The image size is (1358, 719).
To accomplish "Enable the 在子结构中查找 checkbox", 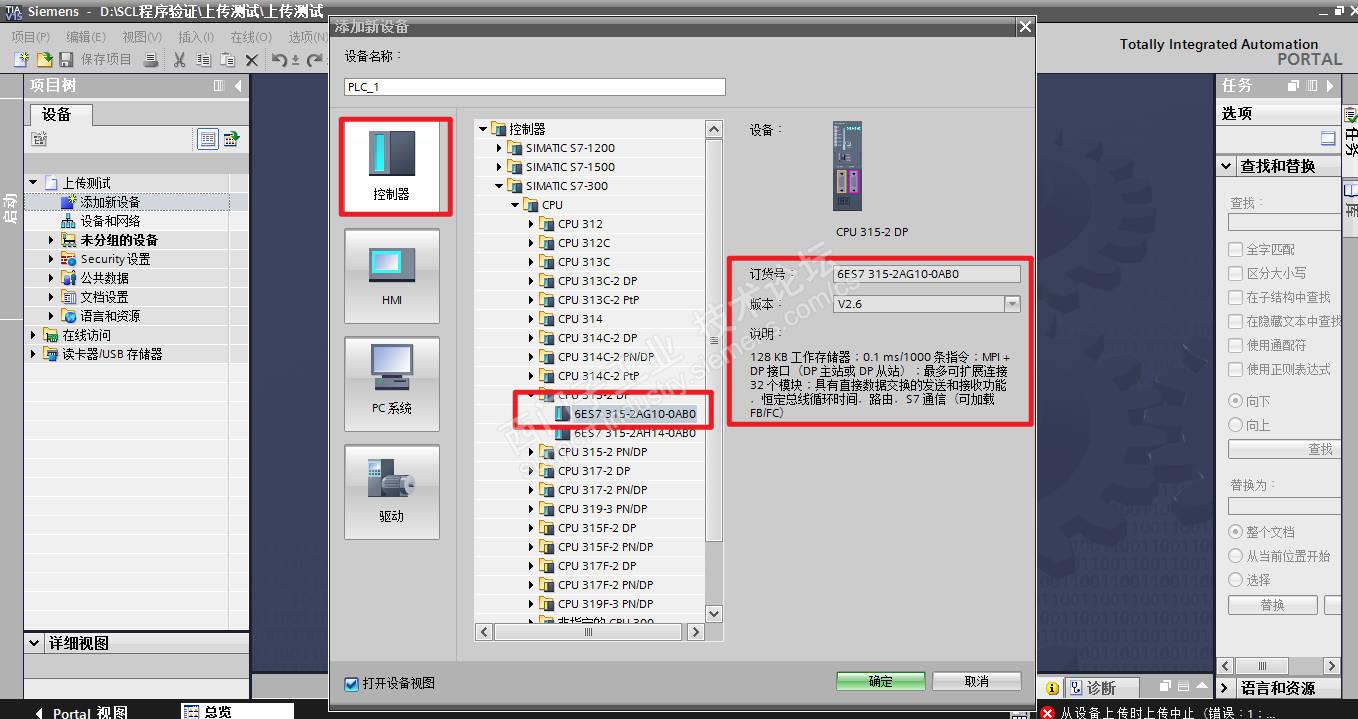I will pyautogui.click(x=1235, y=297).
